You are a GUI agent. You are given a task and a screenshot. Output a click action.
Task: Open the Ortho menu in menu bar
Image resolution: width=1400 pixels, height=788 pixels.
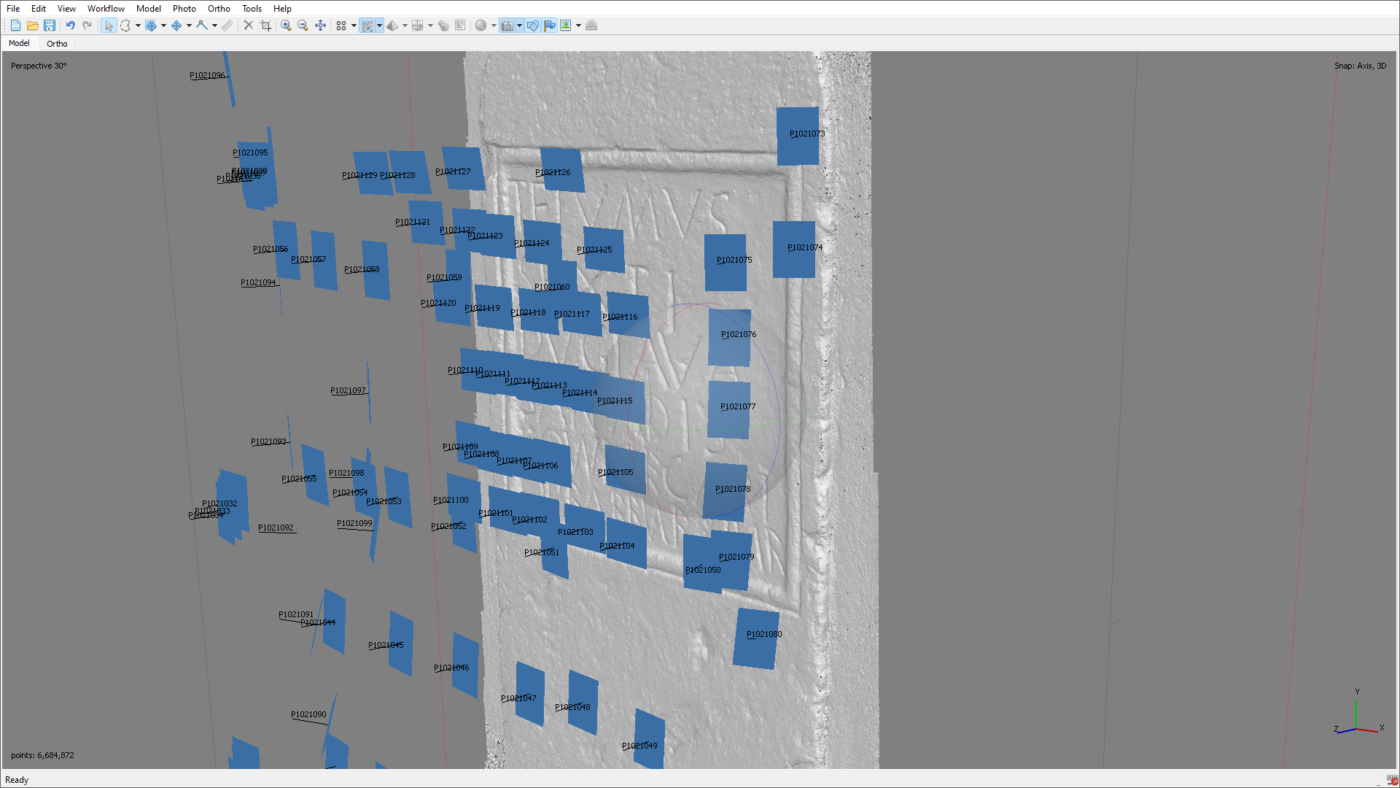[219, 8]
